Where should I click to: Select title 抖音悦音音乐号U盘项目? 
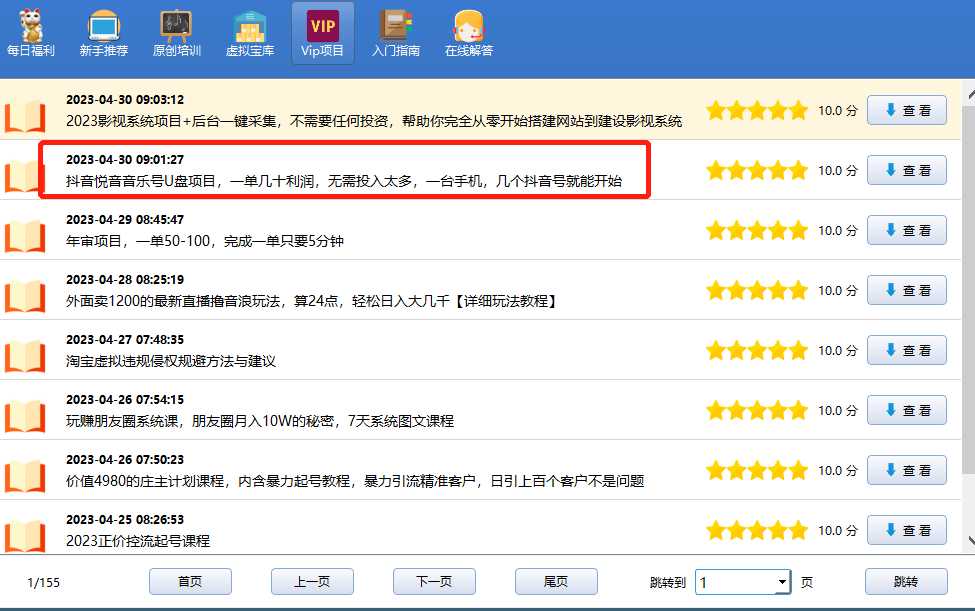tap(344, 181)
